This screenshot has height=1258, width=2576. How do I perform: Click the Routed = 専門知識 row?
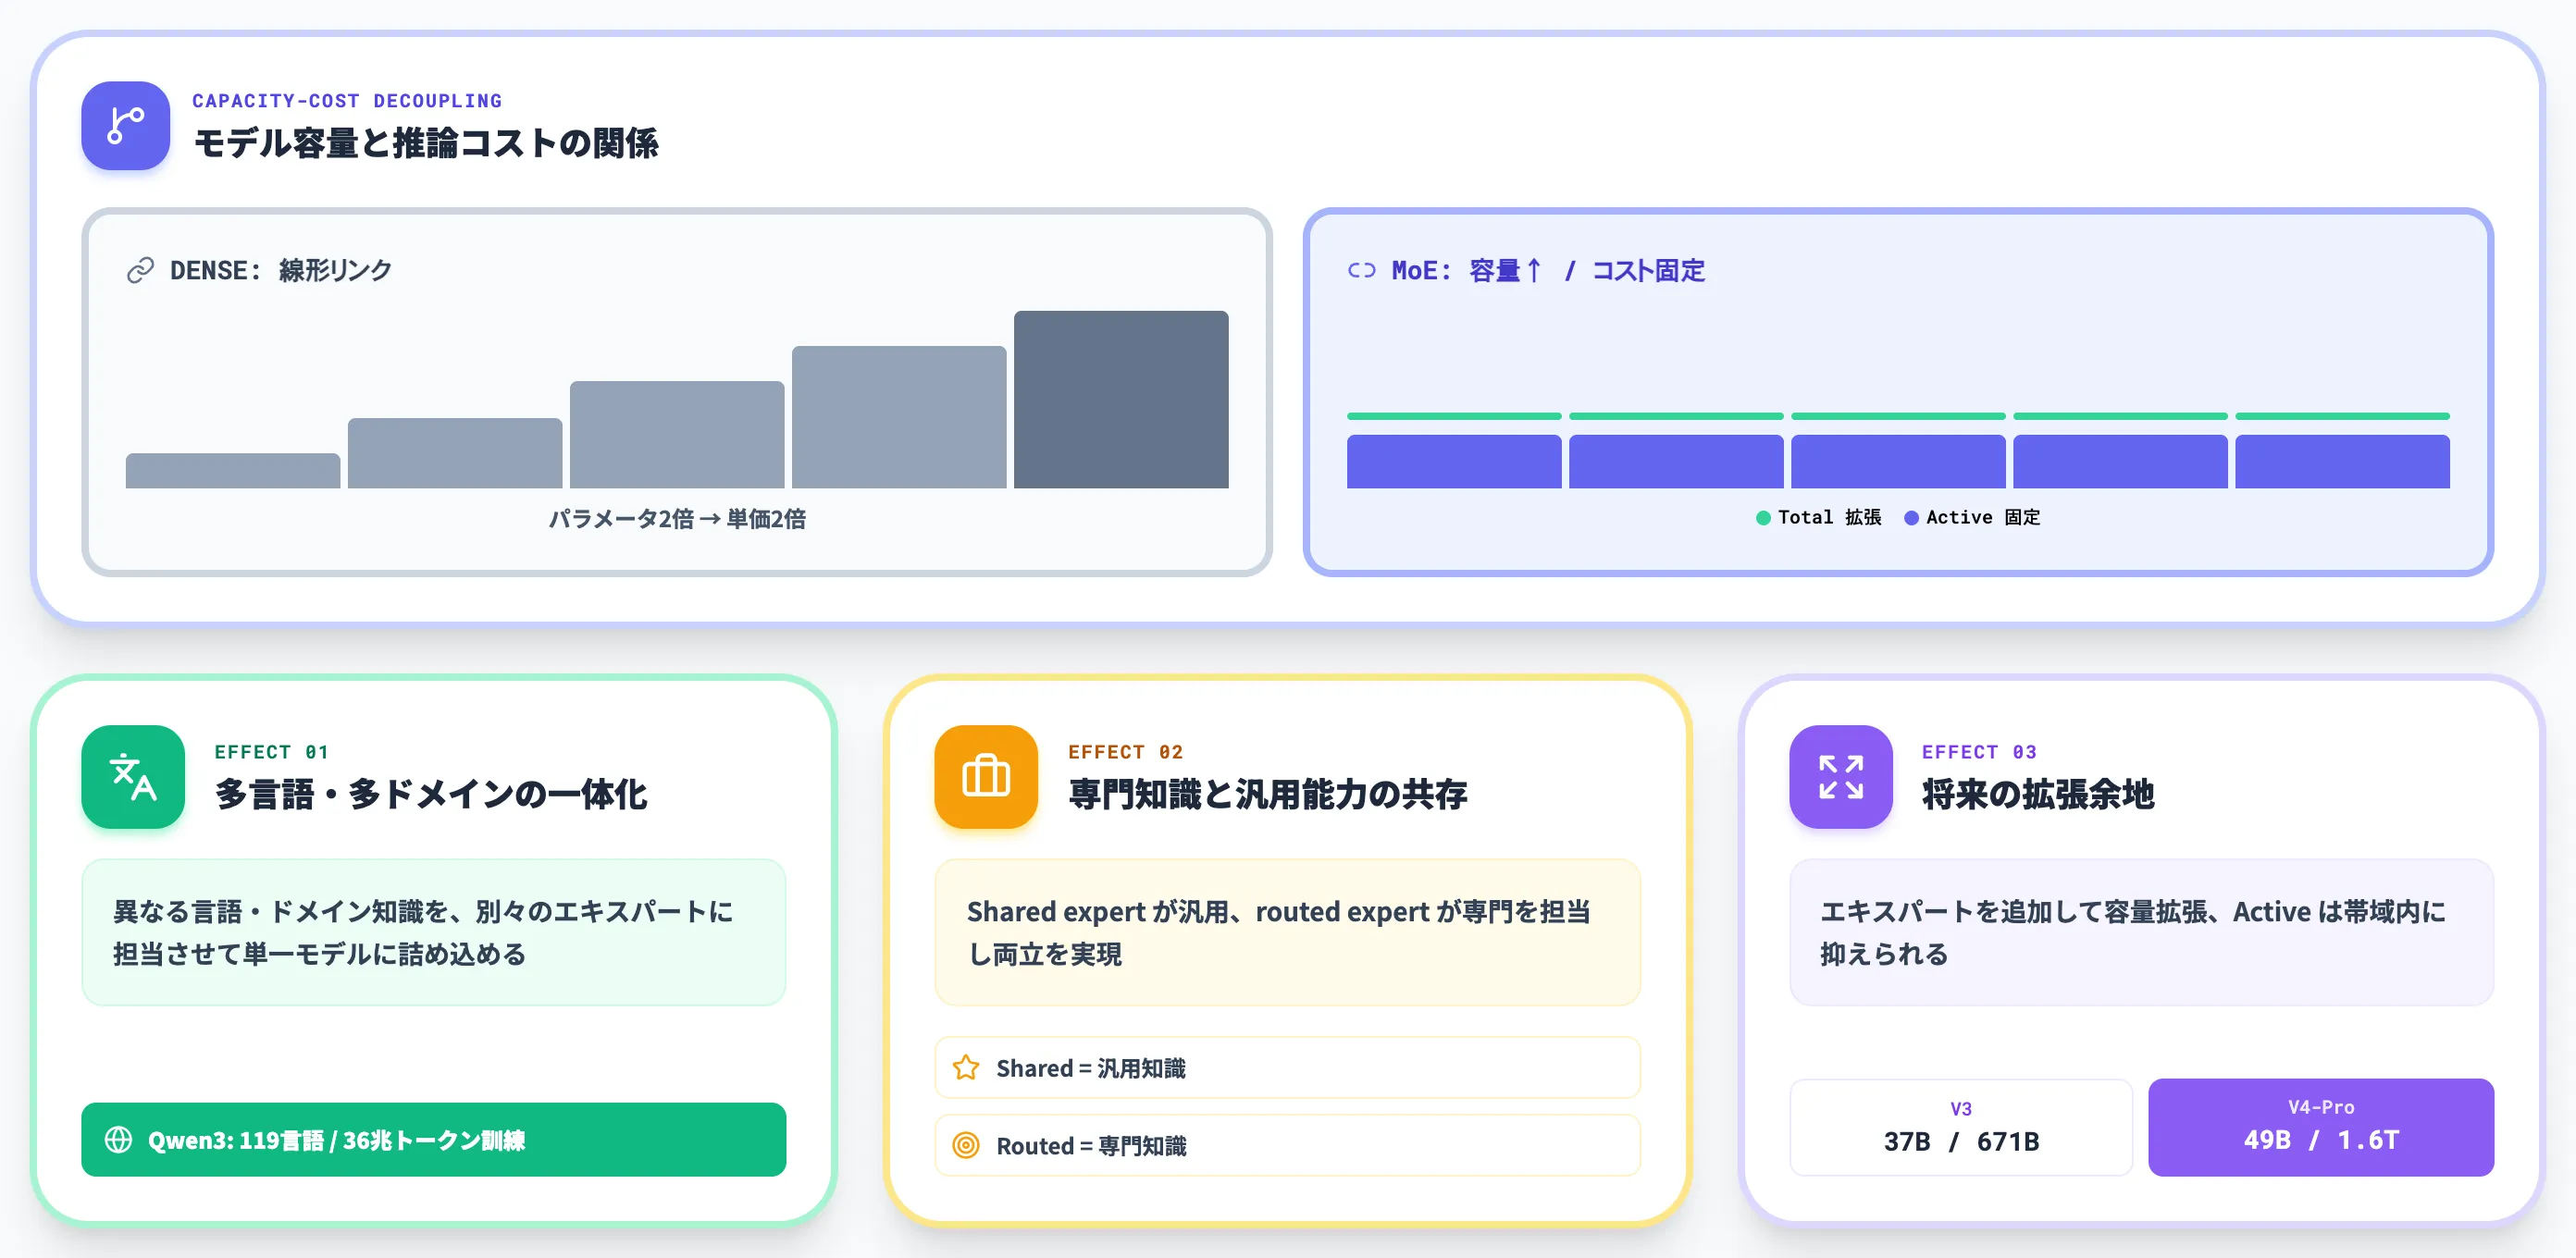(x=1287, y=1145)
